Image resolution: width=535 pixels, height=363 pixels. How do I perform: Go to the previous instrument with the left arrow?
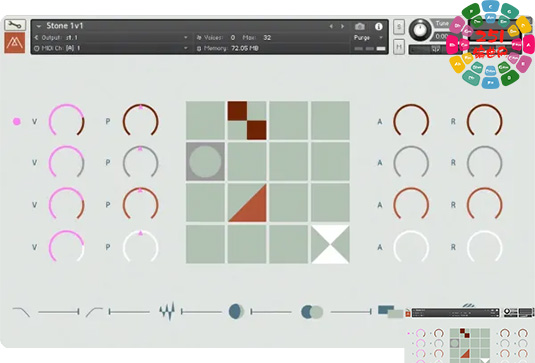pos(331,26)
